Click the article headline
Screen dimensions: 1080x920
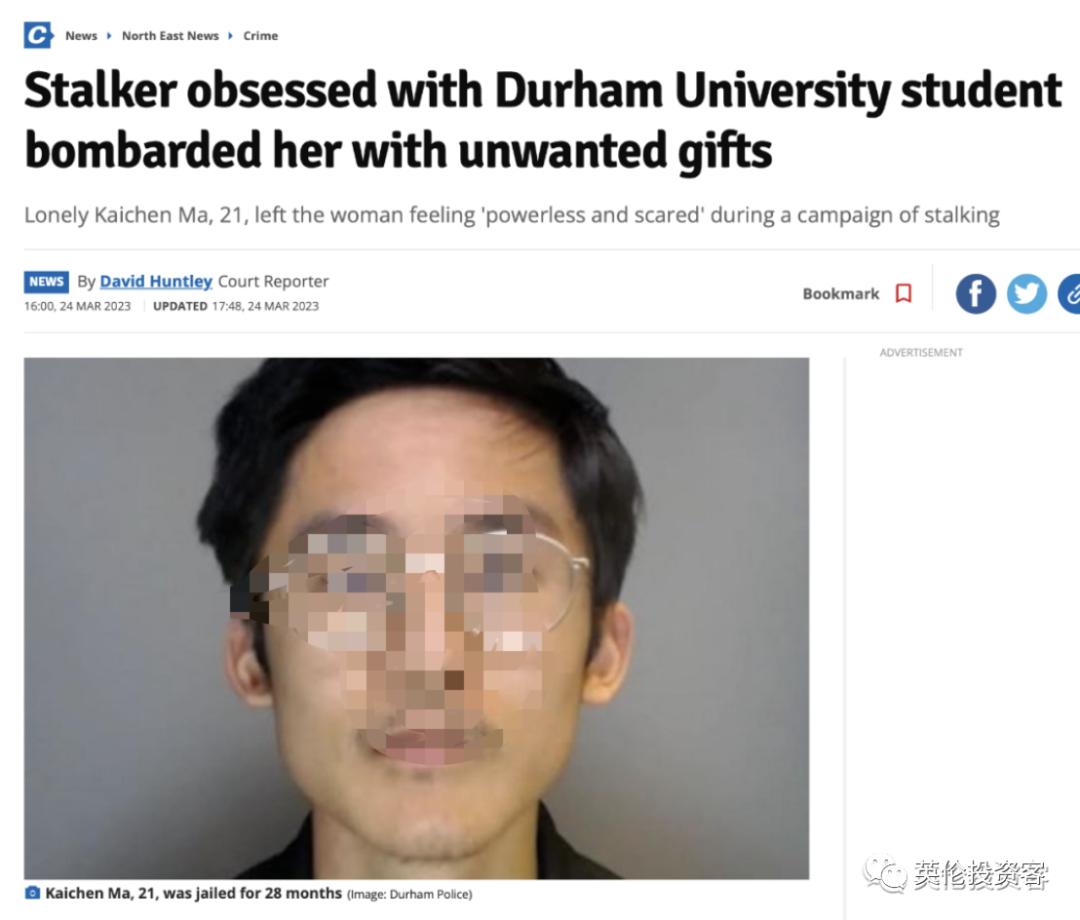543,120
